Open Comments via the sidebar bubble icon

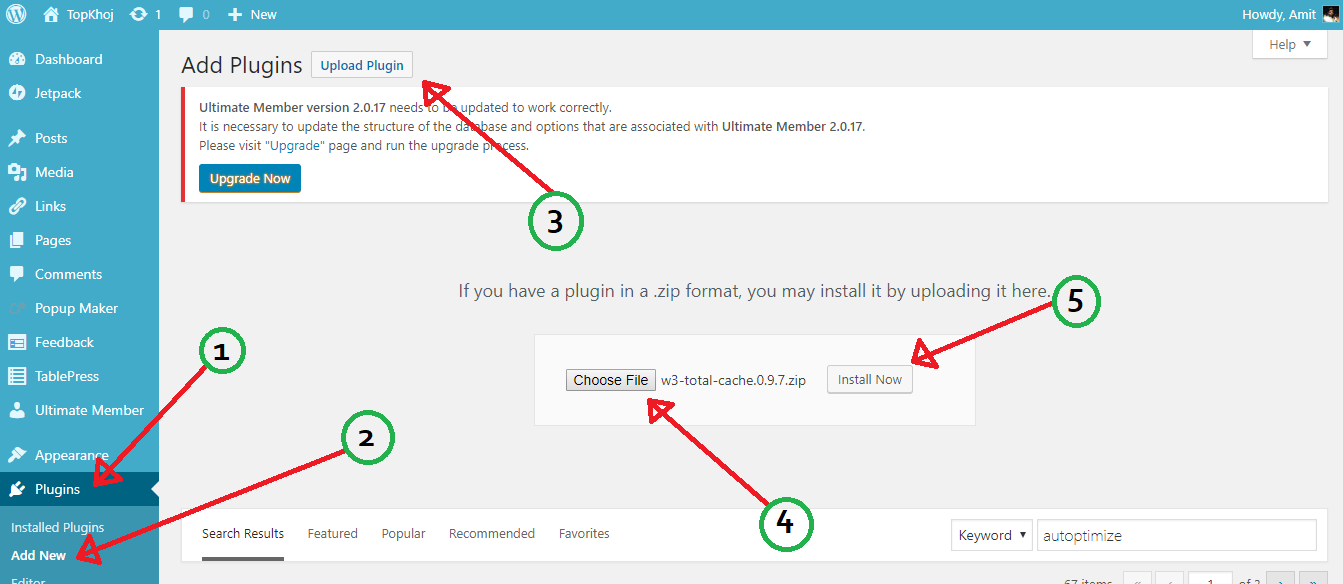(17, 274)
